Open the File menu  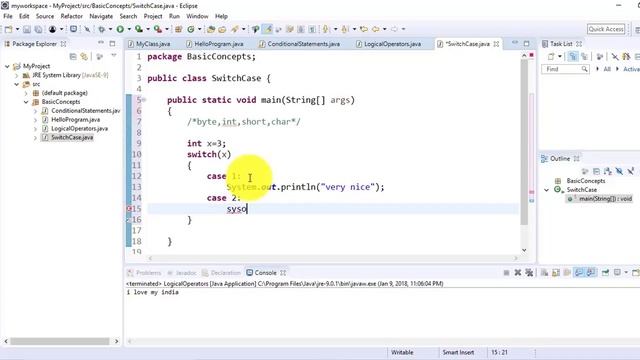point(8,16)
